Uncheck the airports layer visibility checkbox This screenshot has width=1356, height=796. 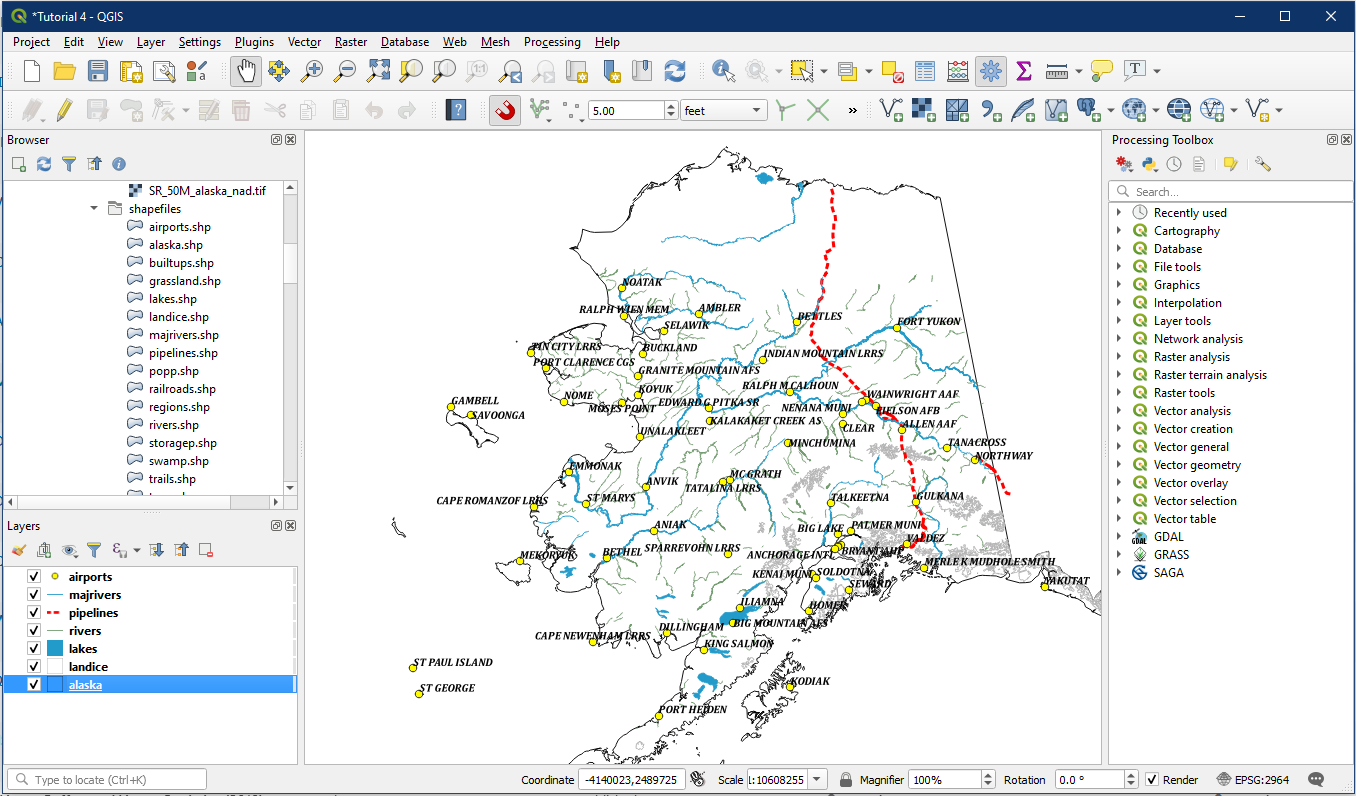(x=34, y=577)
